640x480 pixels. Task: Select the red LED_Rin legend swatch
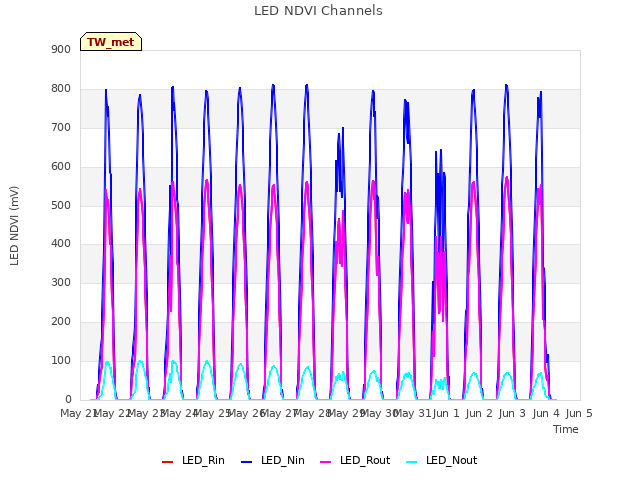click(167, 462)
